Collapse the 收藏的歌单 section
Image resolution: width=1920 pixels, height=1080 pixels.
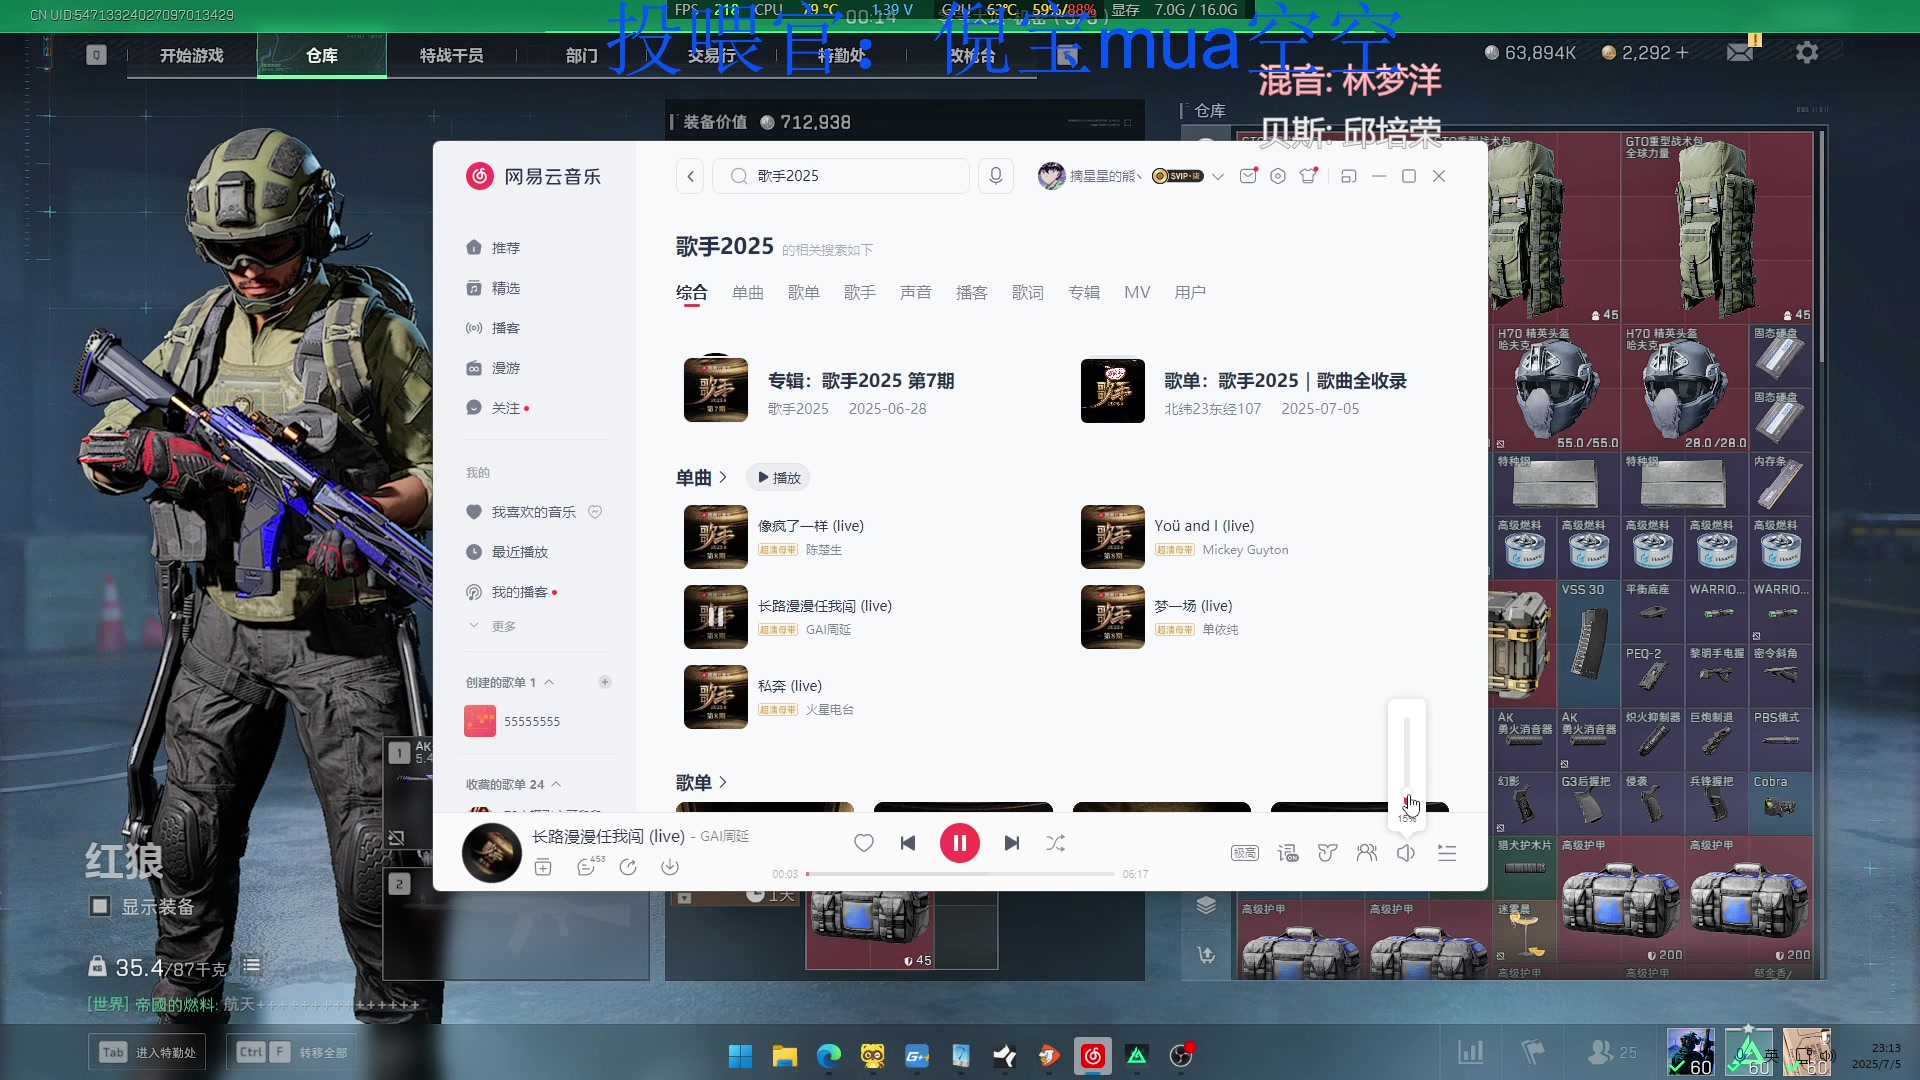(x=556, y=784)
